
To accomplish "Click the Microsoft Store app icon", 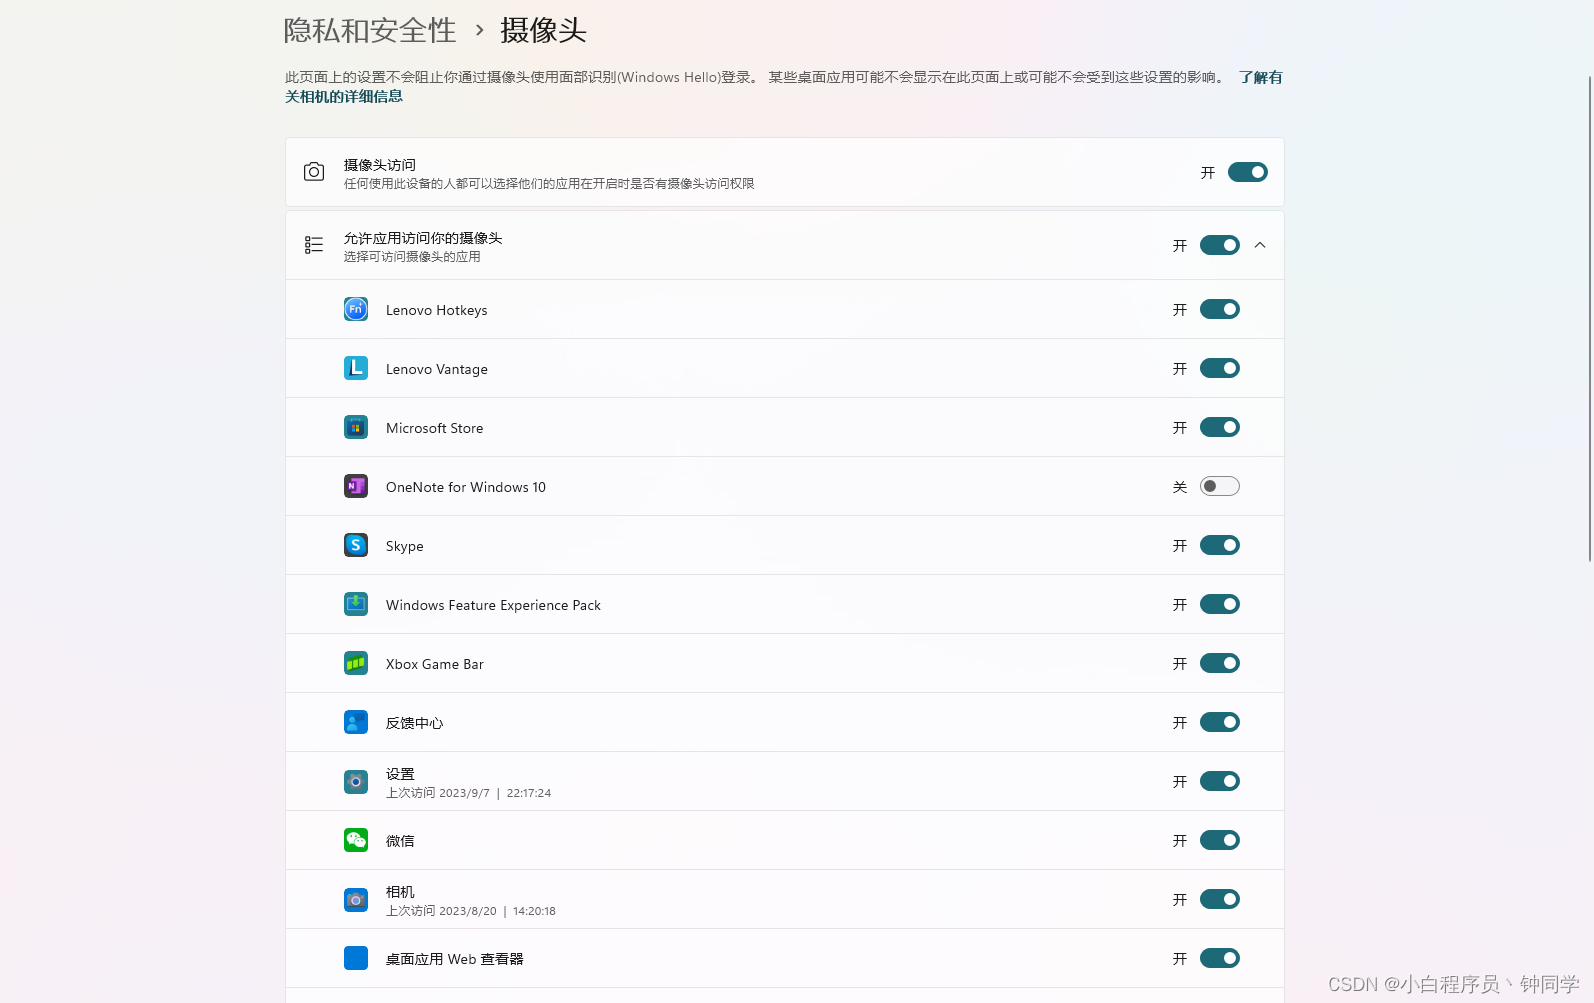I will pos(356,427).
